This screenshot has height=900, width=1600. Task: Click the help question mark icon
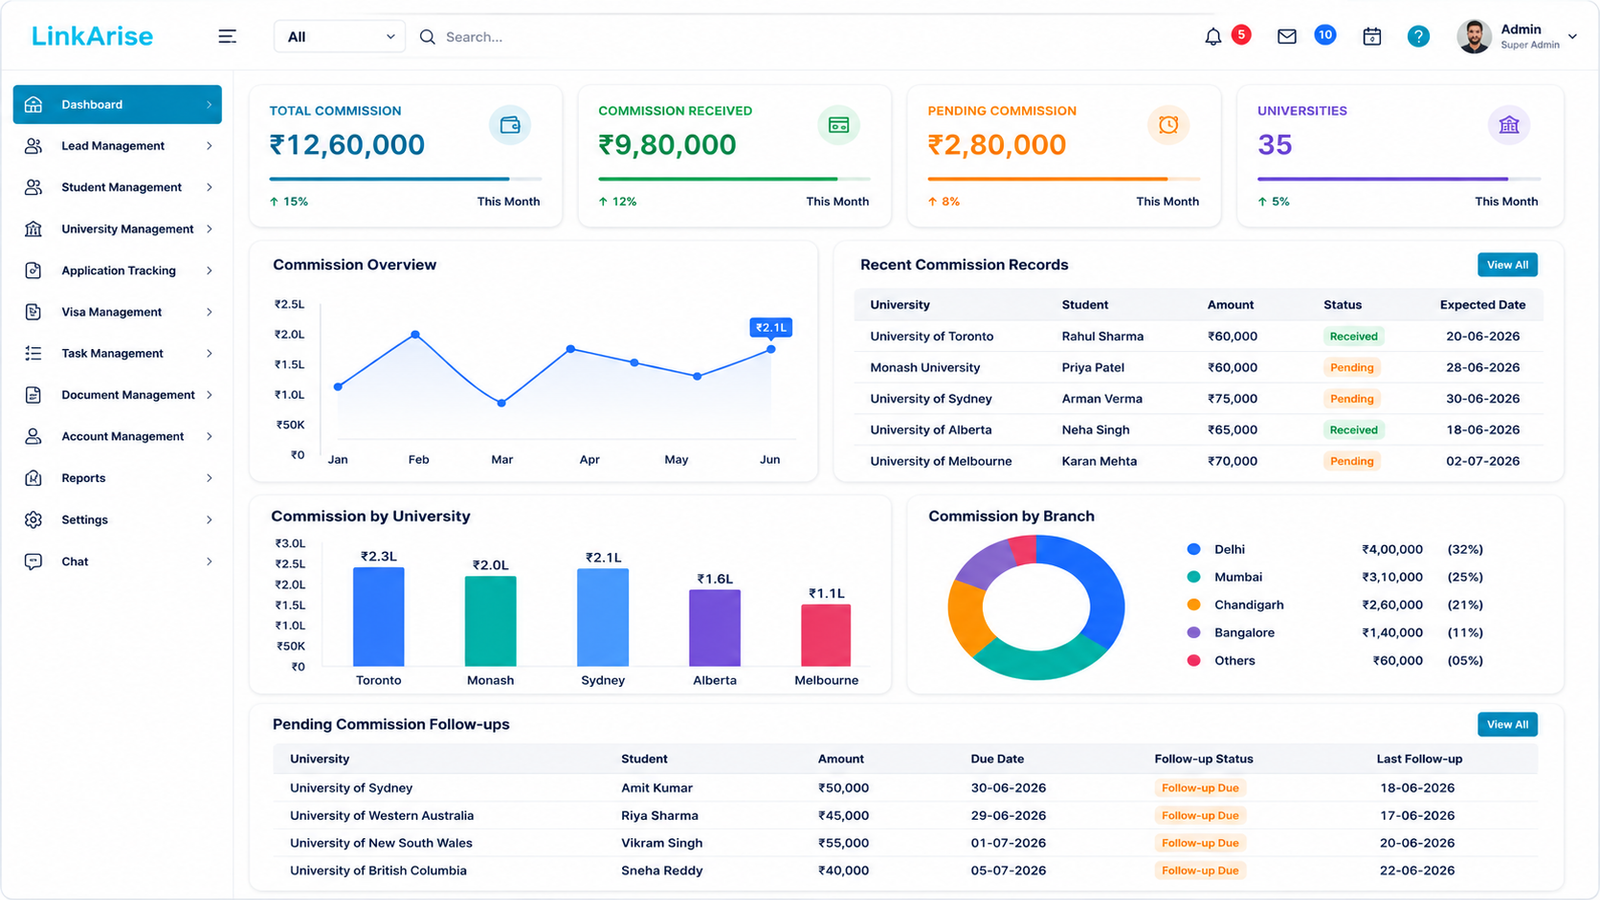[1418, 37]
